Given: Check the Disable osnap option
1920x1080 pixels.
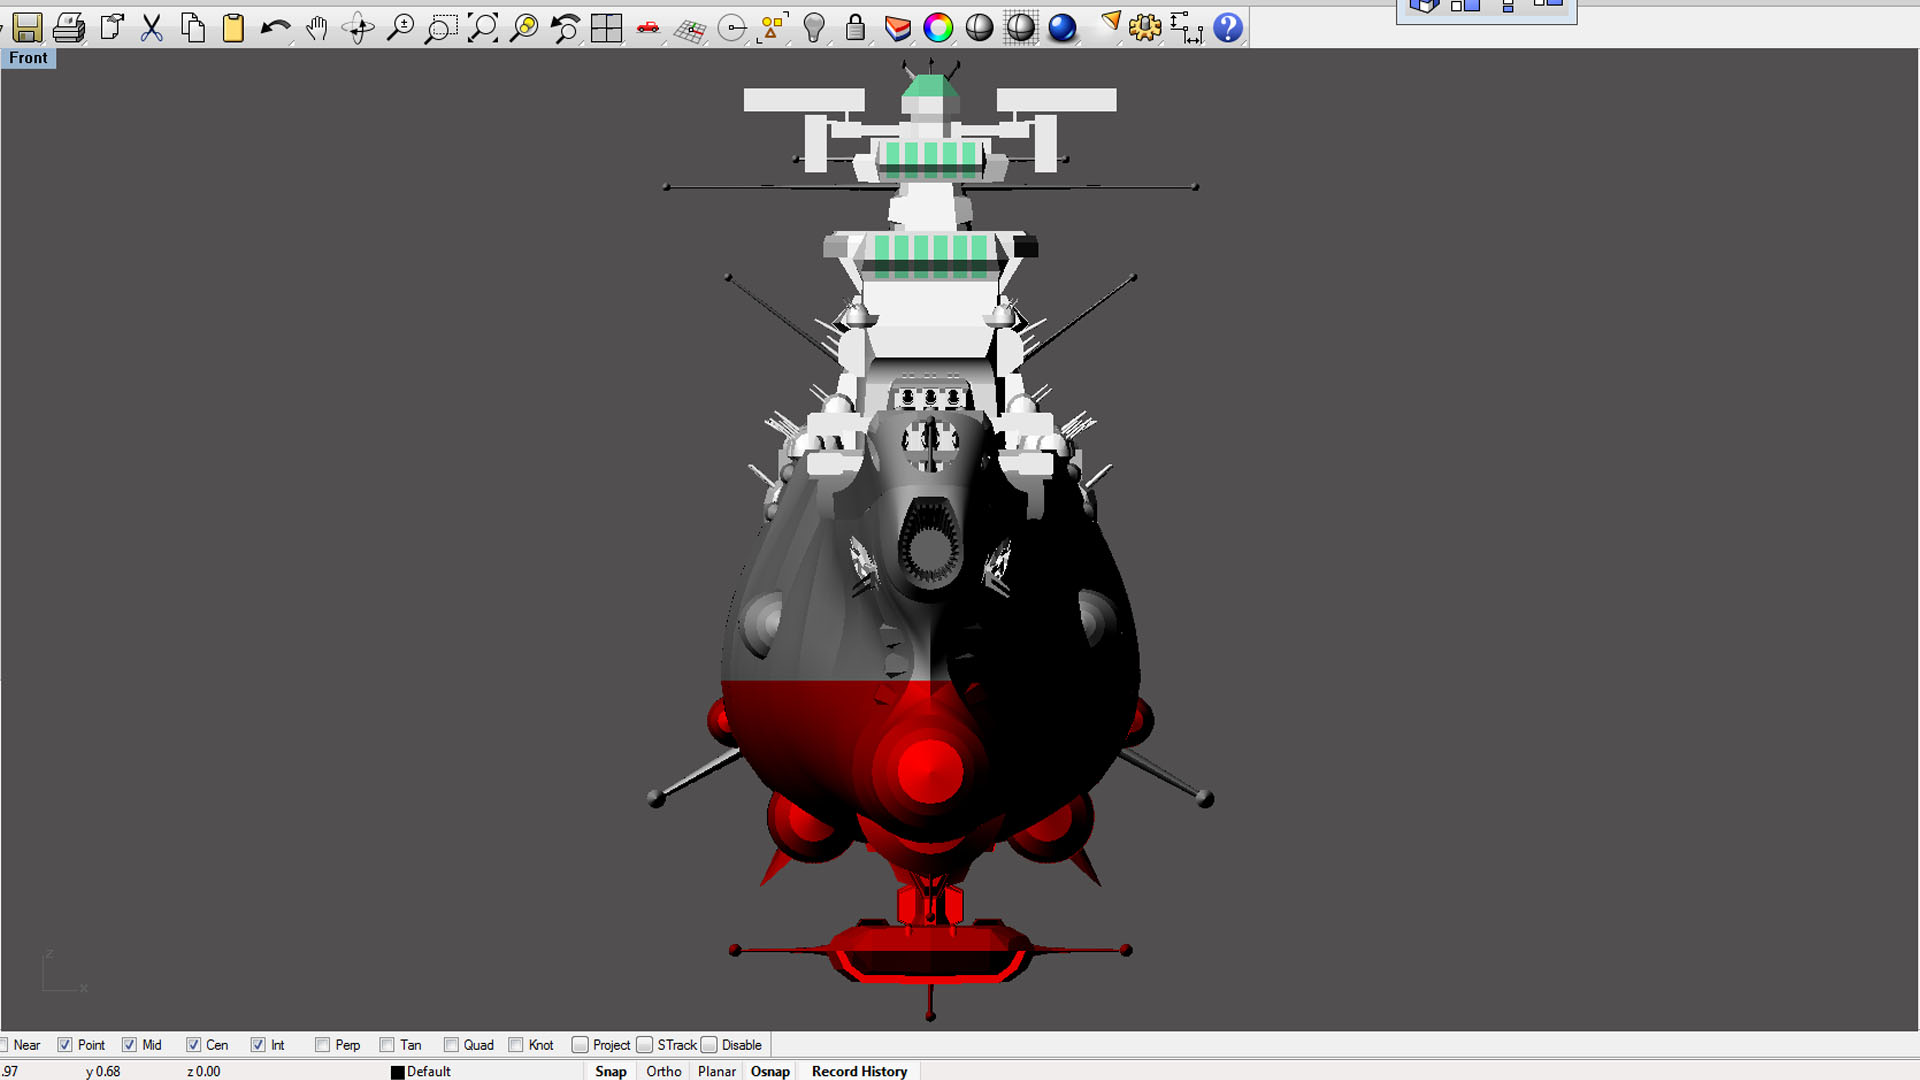Looking at the screenshot, I should (x=709, y=1045).
